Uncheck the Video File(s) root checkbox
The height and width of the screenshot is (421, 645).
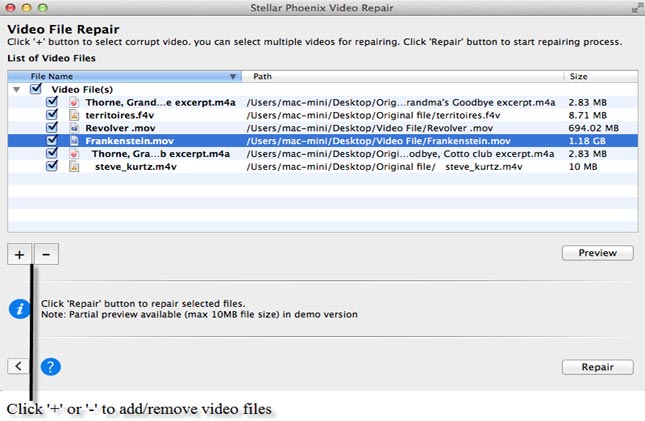tap(36, 88)
